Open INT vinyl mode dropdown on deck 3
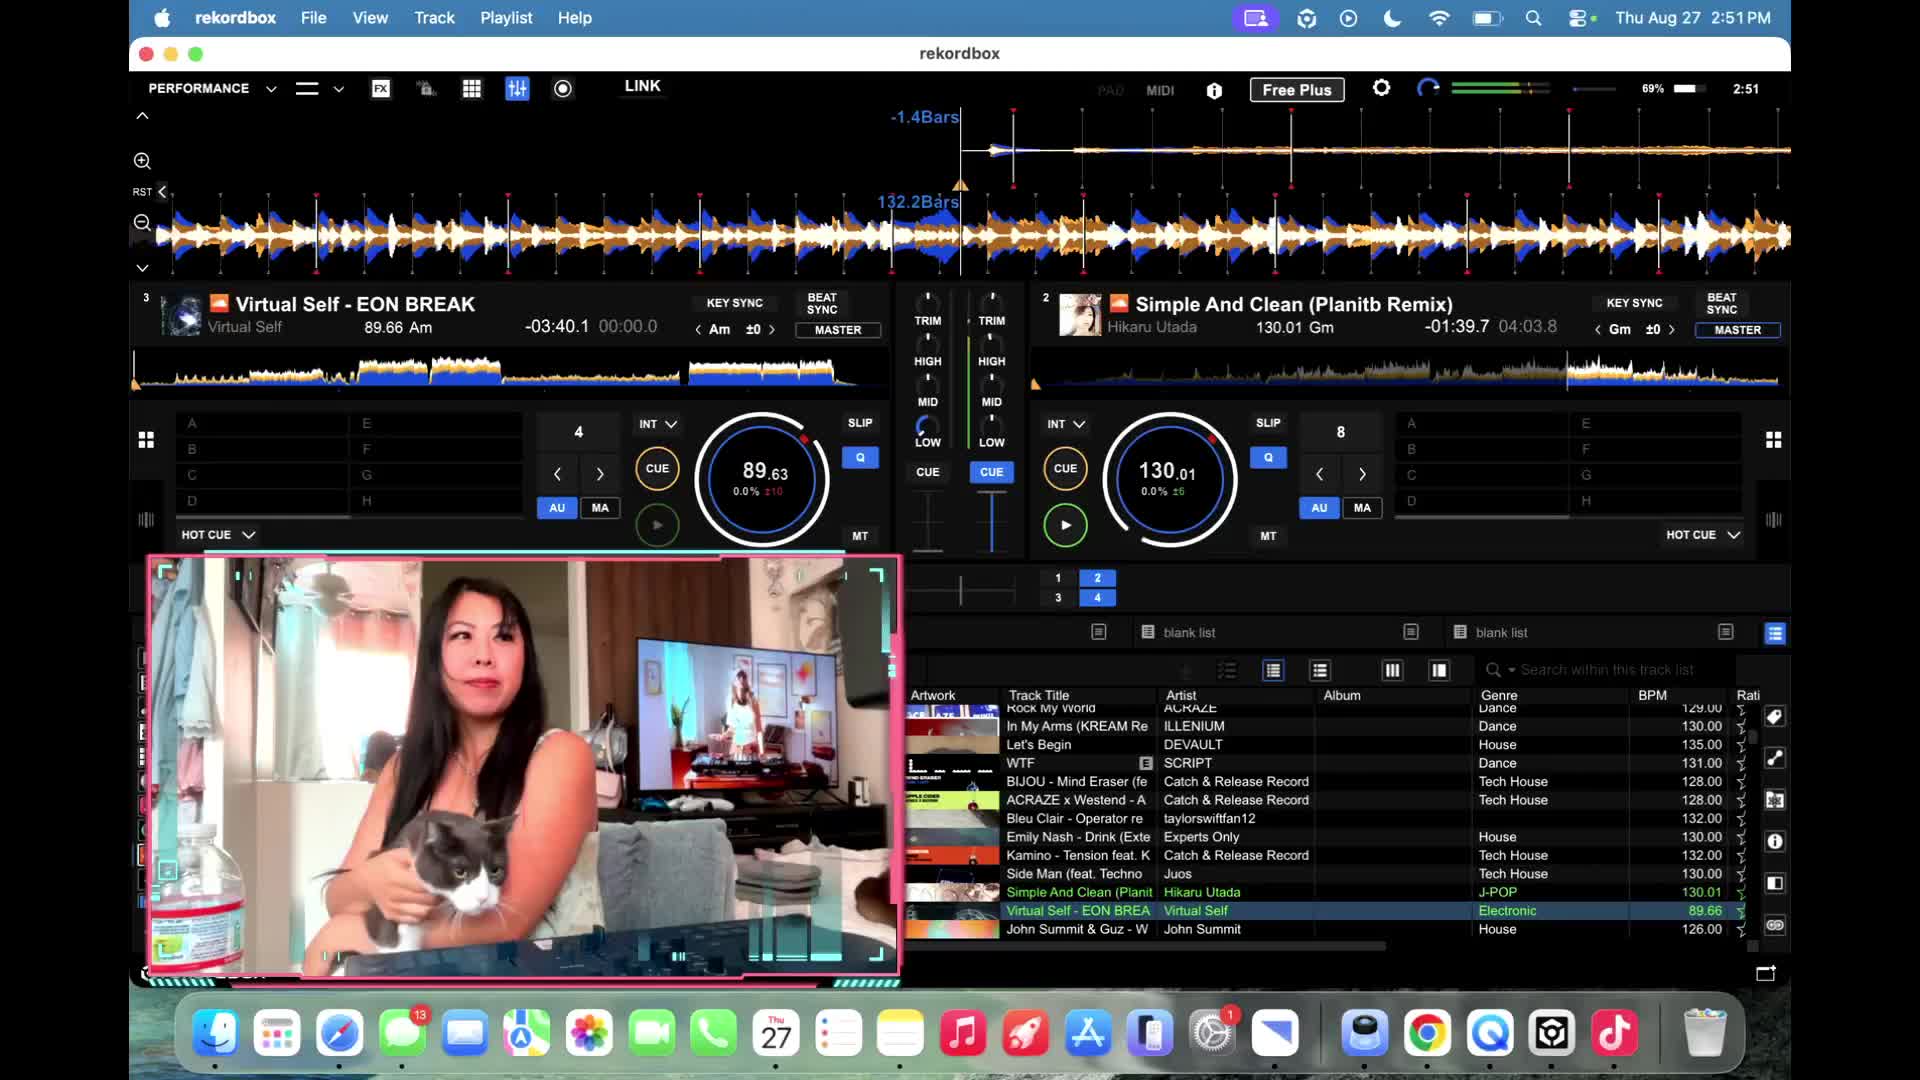Screen dimensions: 1920x1080 click(x=658, y=424)
